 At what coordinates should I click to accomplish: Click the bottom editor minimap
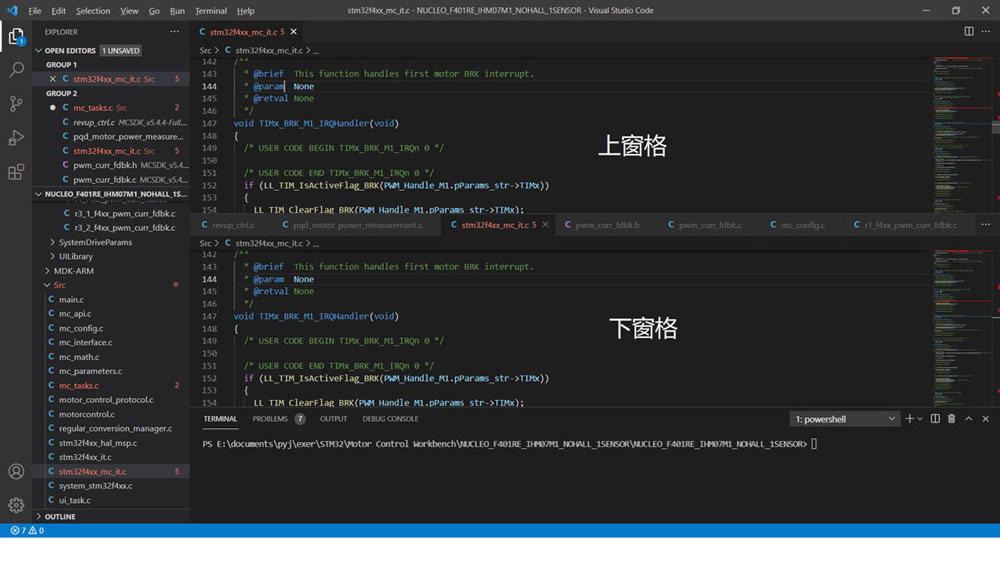(962, 328)
